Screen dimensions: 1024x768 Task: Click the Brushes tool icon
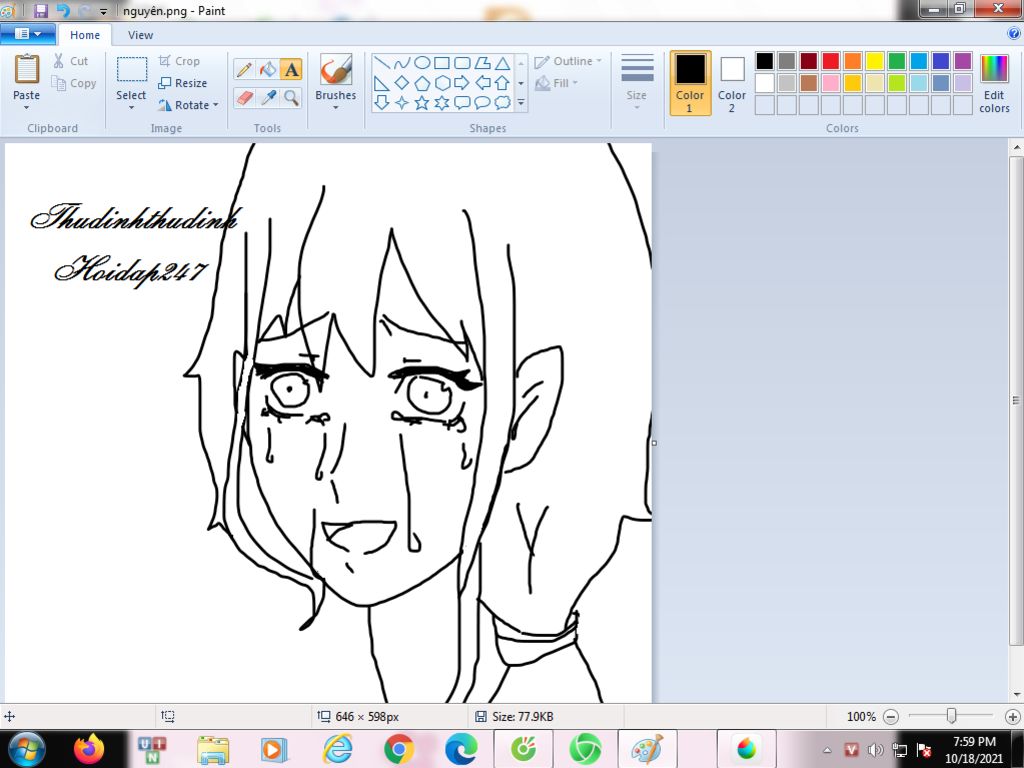tap(336, 69)
